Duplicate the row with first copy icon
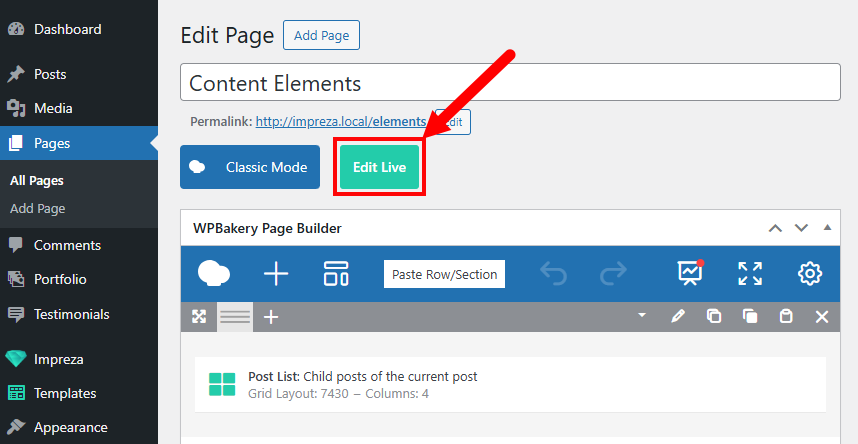Screen dimensions: 858x444 tap(714, 316)
